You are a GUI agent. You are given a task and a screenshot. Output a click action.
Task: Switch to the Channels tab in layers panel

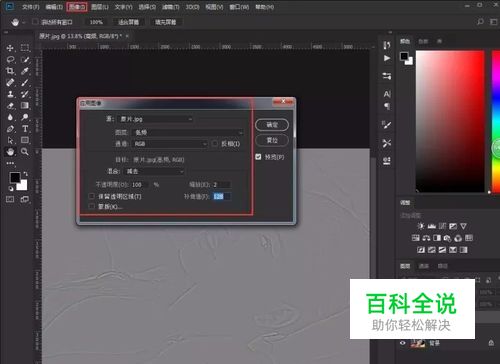[x=424, y=266]
